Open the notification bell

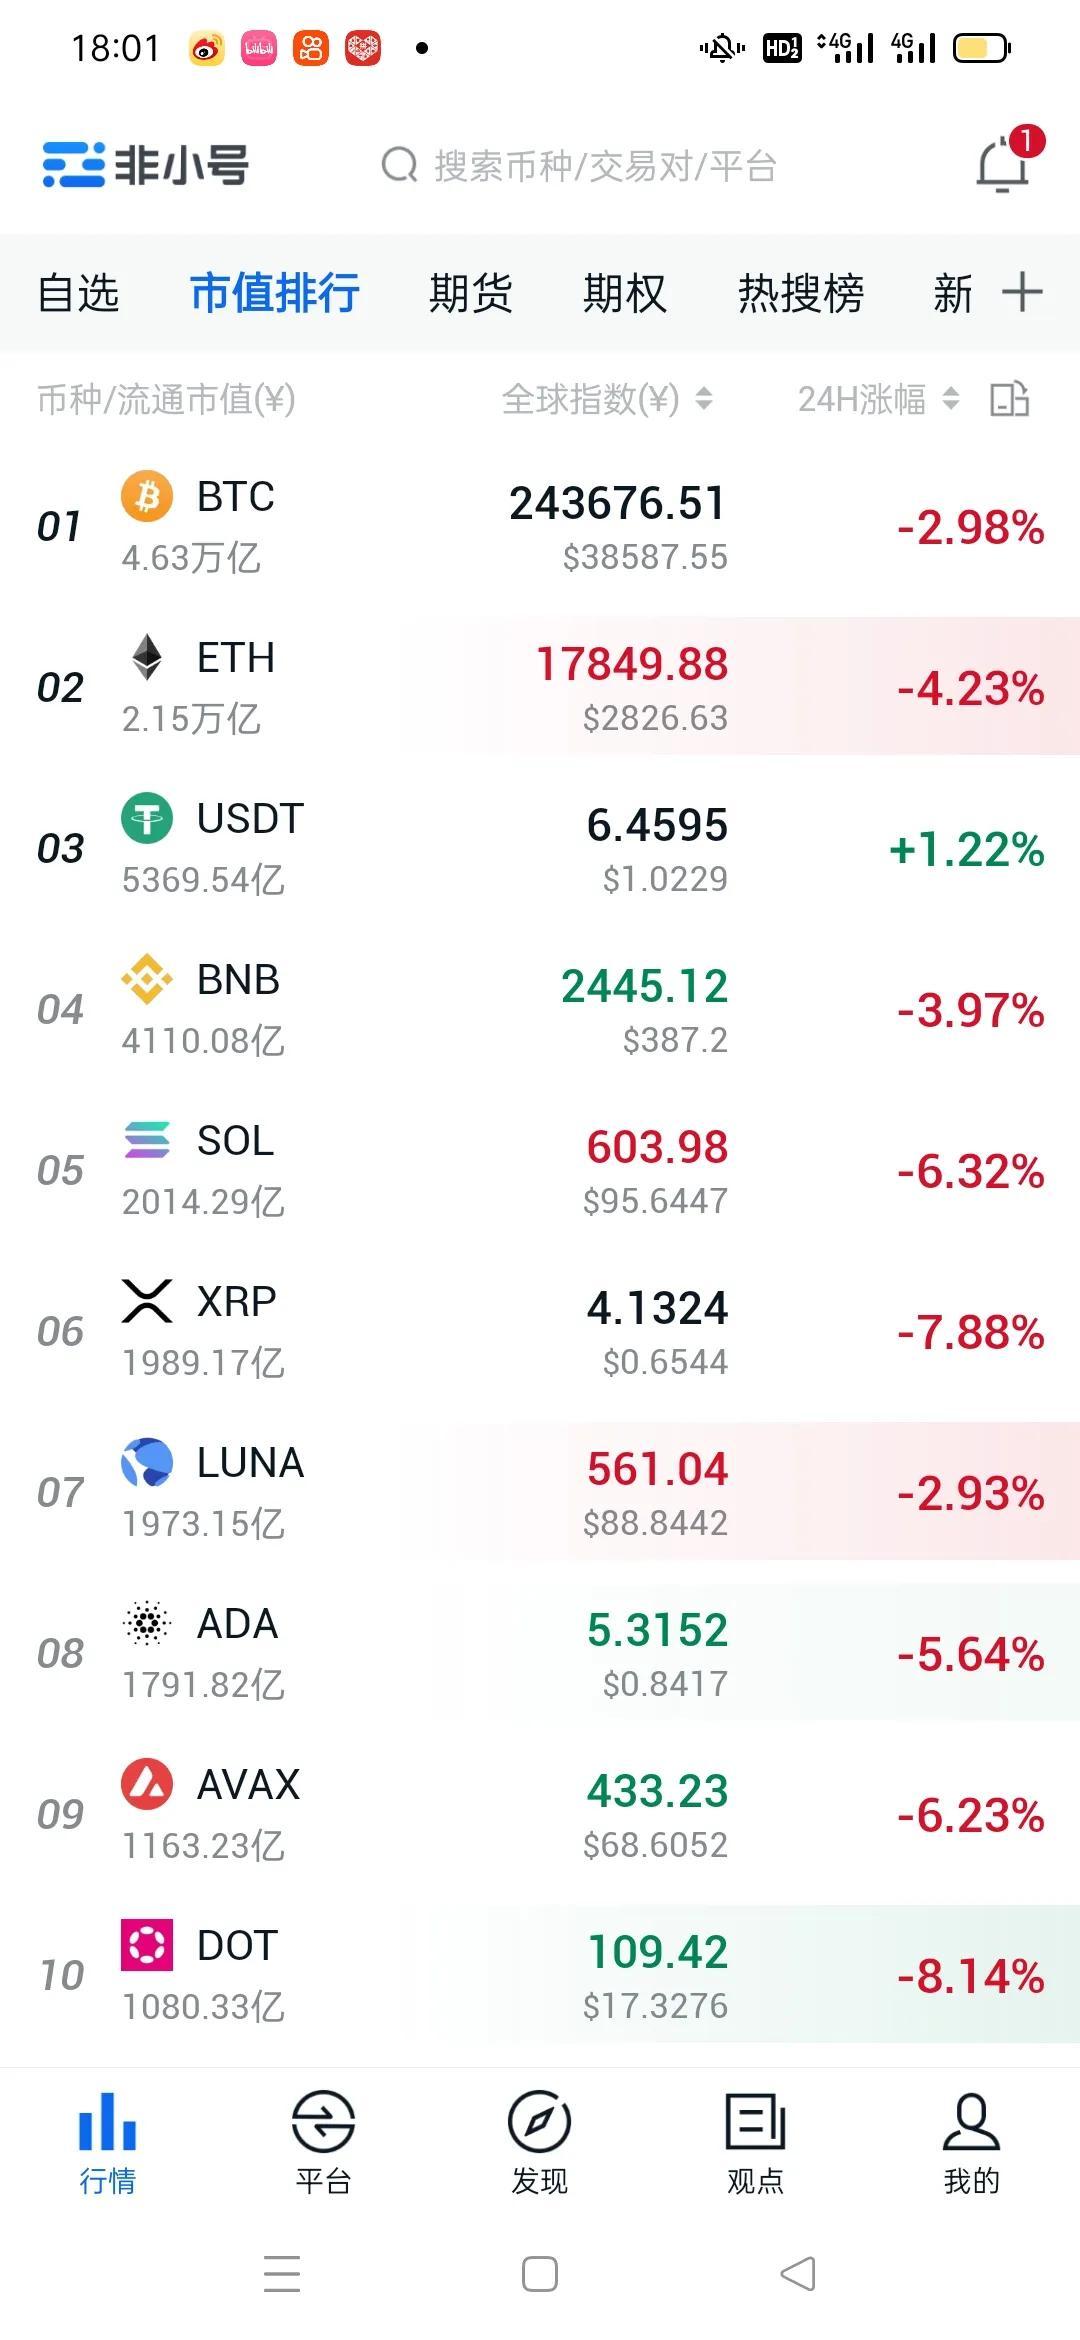(x=1003, y=165)
